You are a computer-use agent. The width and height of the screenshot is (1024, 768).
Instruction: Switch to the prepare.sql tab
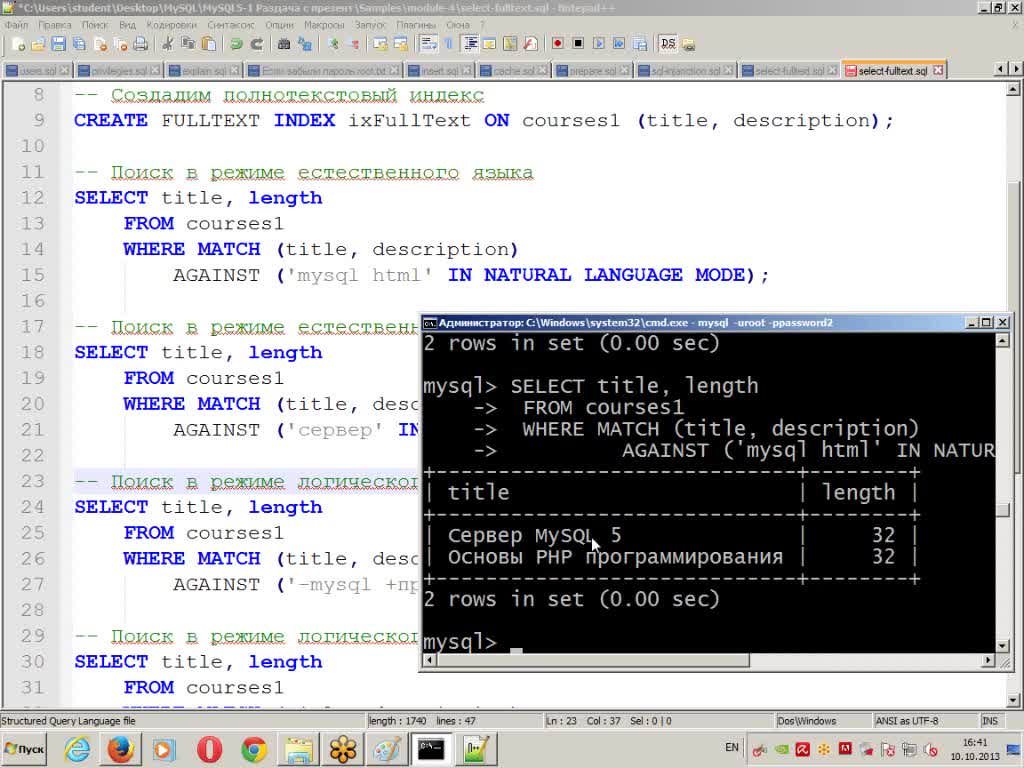[x=592, y=70]
